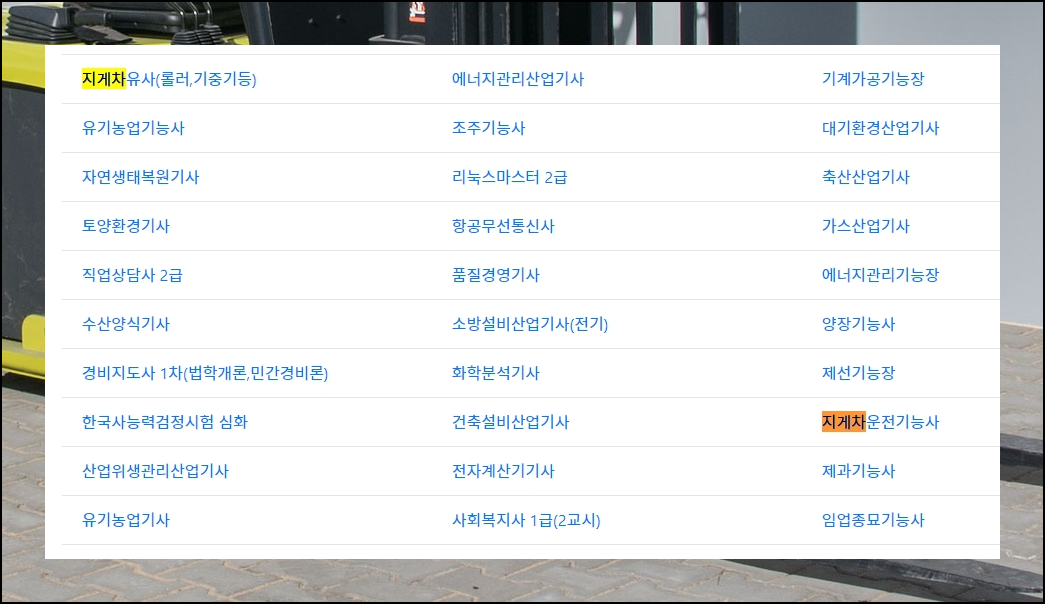Go to 사회복지사 1급(2교시)
Image resolution: width=1045 pixels, height=604 pixels.
click(526, 520)
